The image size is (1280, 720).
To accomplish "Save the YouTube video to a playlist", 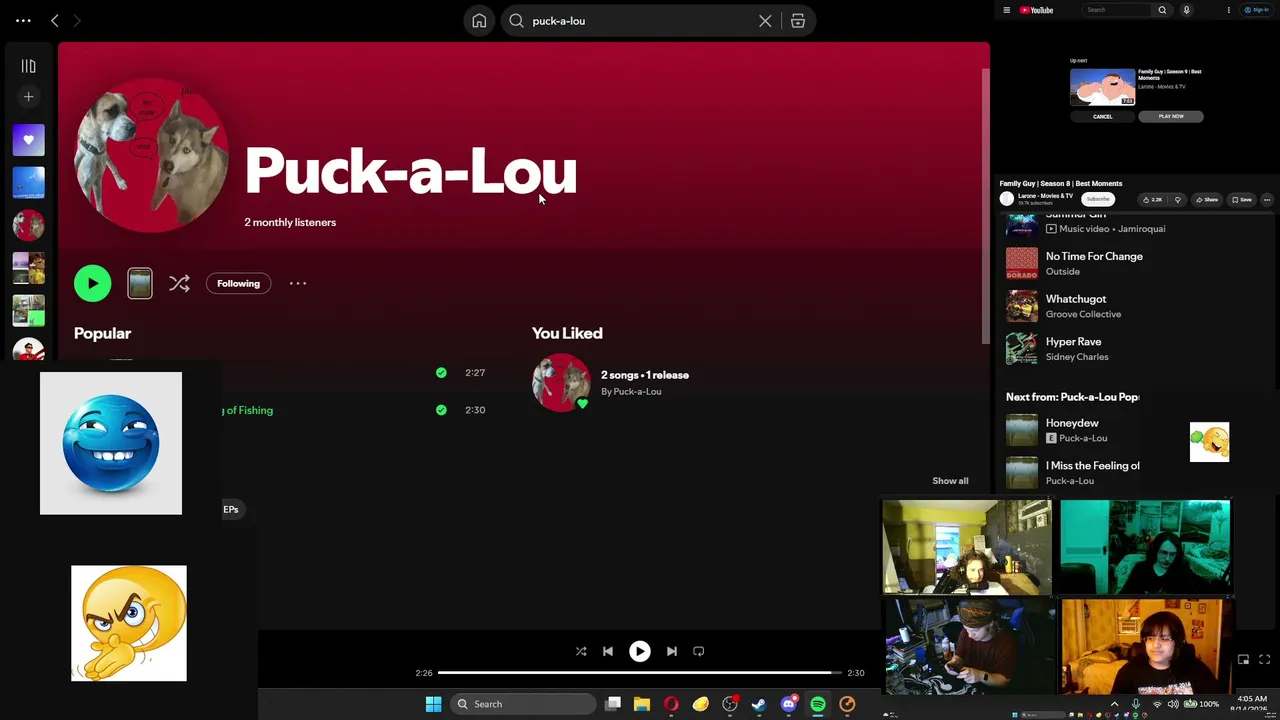I will click(x=1242, y=200).
